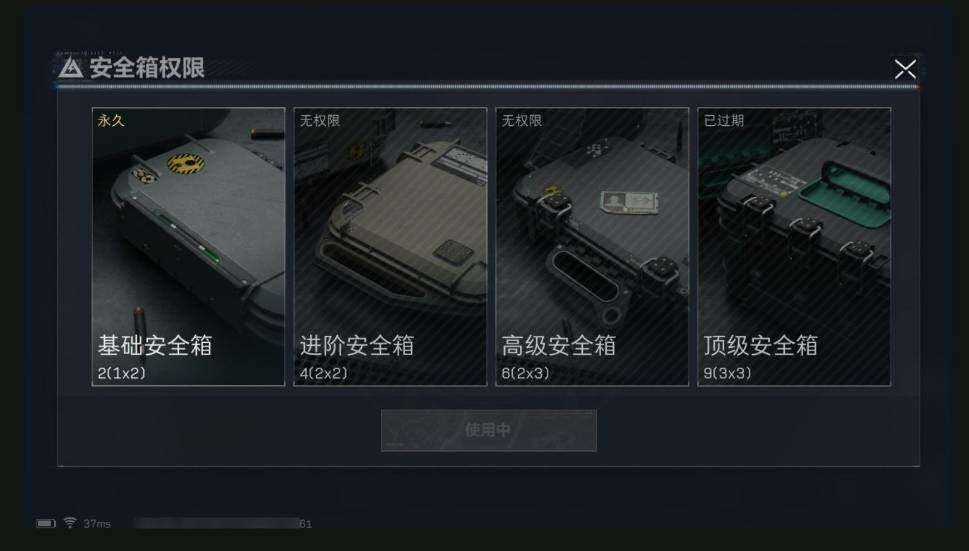Screen dimensions: 969x551
Task: Close the 安全箱权限 dialog
Action: (905, 69)
